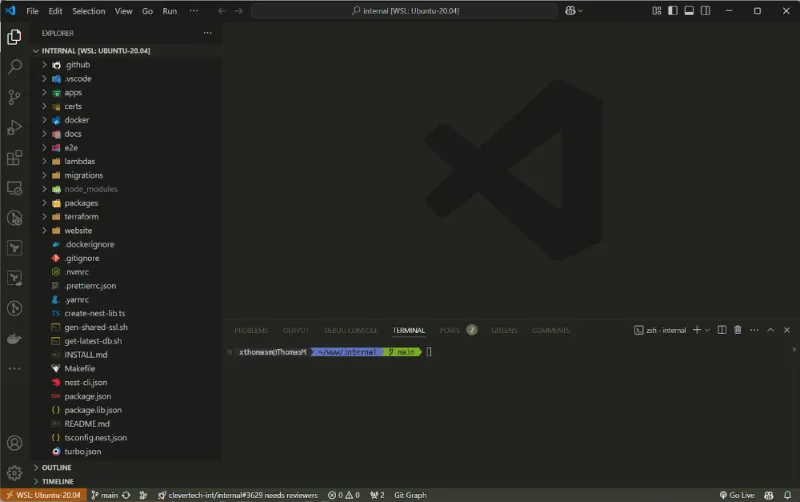Open the View menu
Viewport: 800px width, 502px height.
click(123, 11)
